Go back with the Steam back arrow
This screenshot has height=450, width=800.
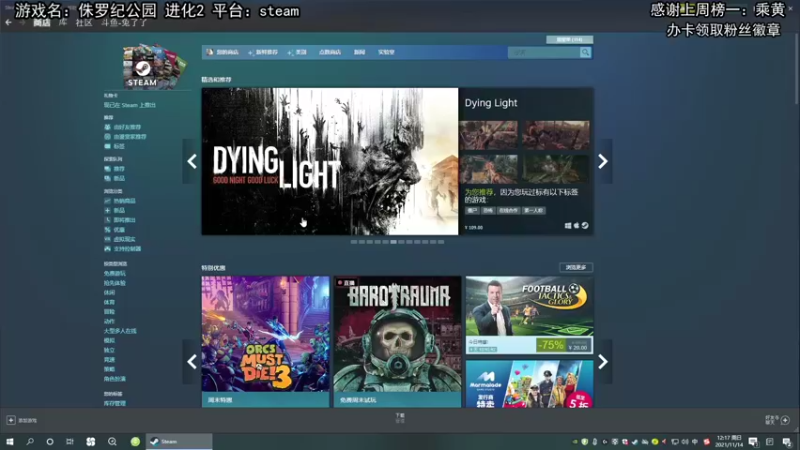pos(8,22)
